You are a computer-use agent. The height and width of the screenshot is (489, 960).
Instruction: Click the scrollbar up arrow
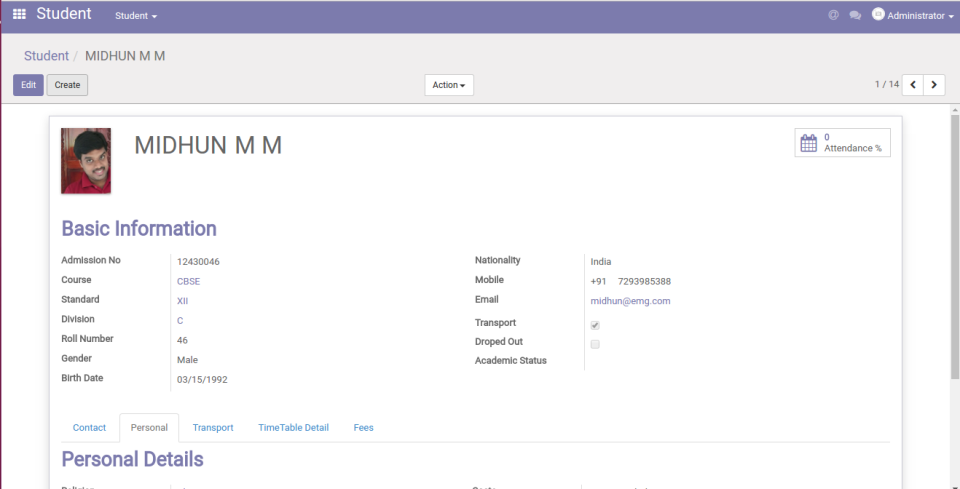coord(954,110)
